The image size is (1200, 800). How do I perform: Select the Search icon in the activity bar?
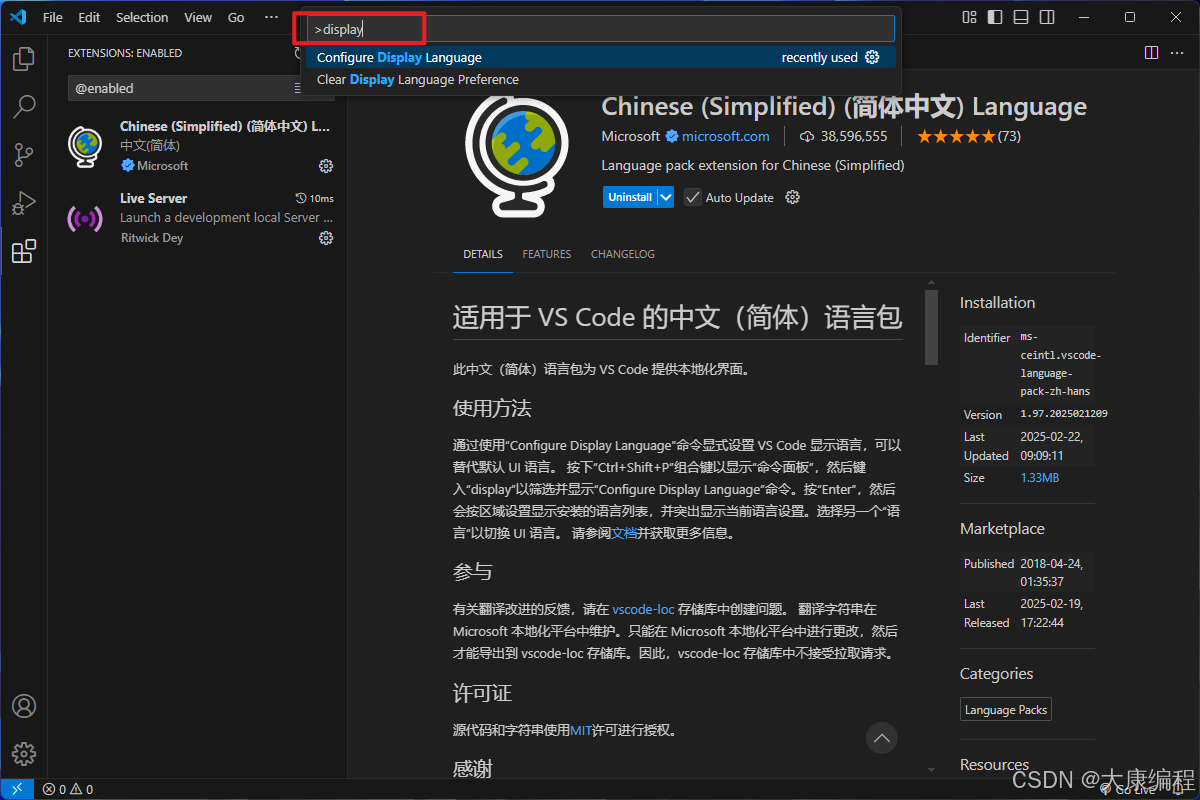pos(23,107)
